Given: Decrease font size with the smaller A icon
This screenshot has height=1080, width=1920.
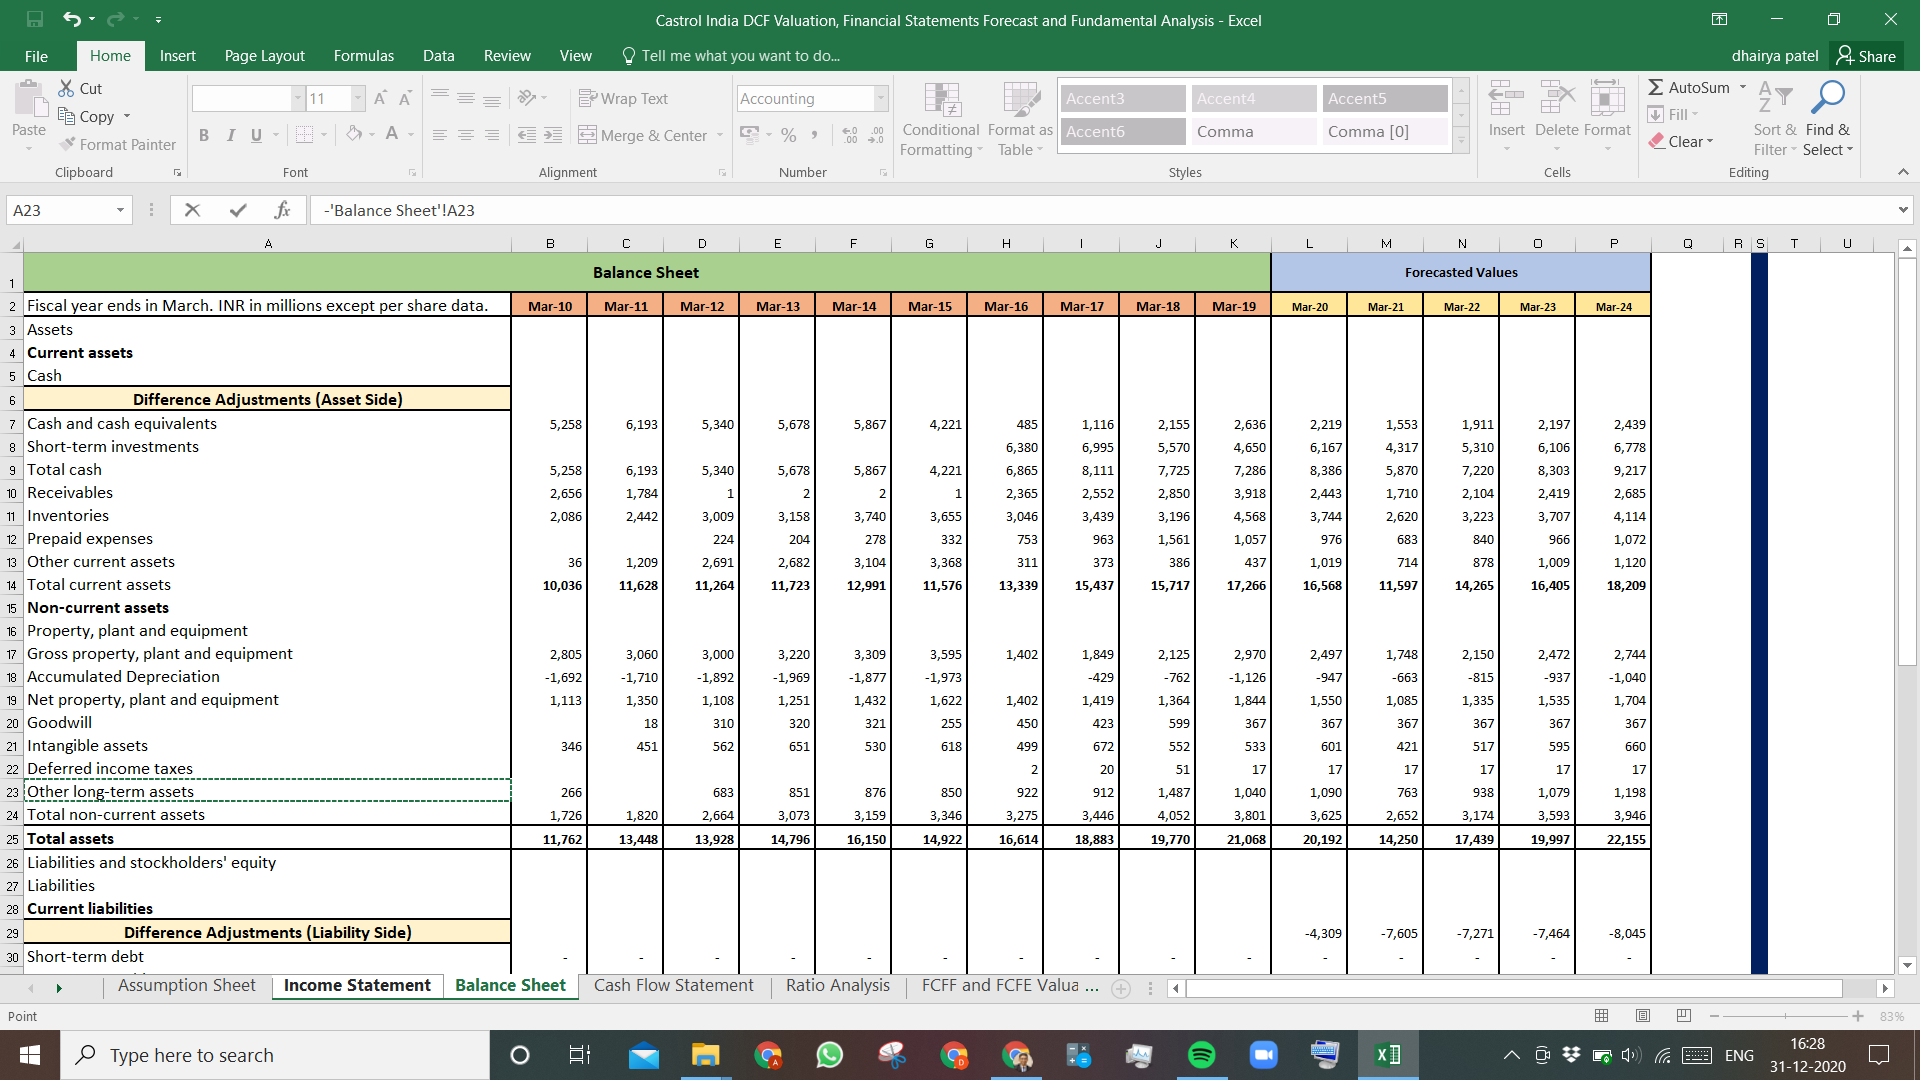Looking at the screenshot, I should (x=405, y=98).
